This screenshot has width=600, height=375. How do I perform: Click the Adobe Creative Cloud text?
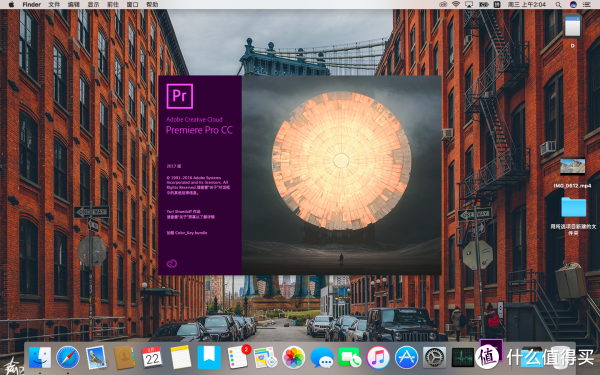click(194, 119)
